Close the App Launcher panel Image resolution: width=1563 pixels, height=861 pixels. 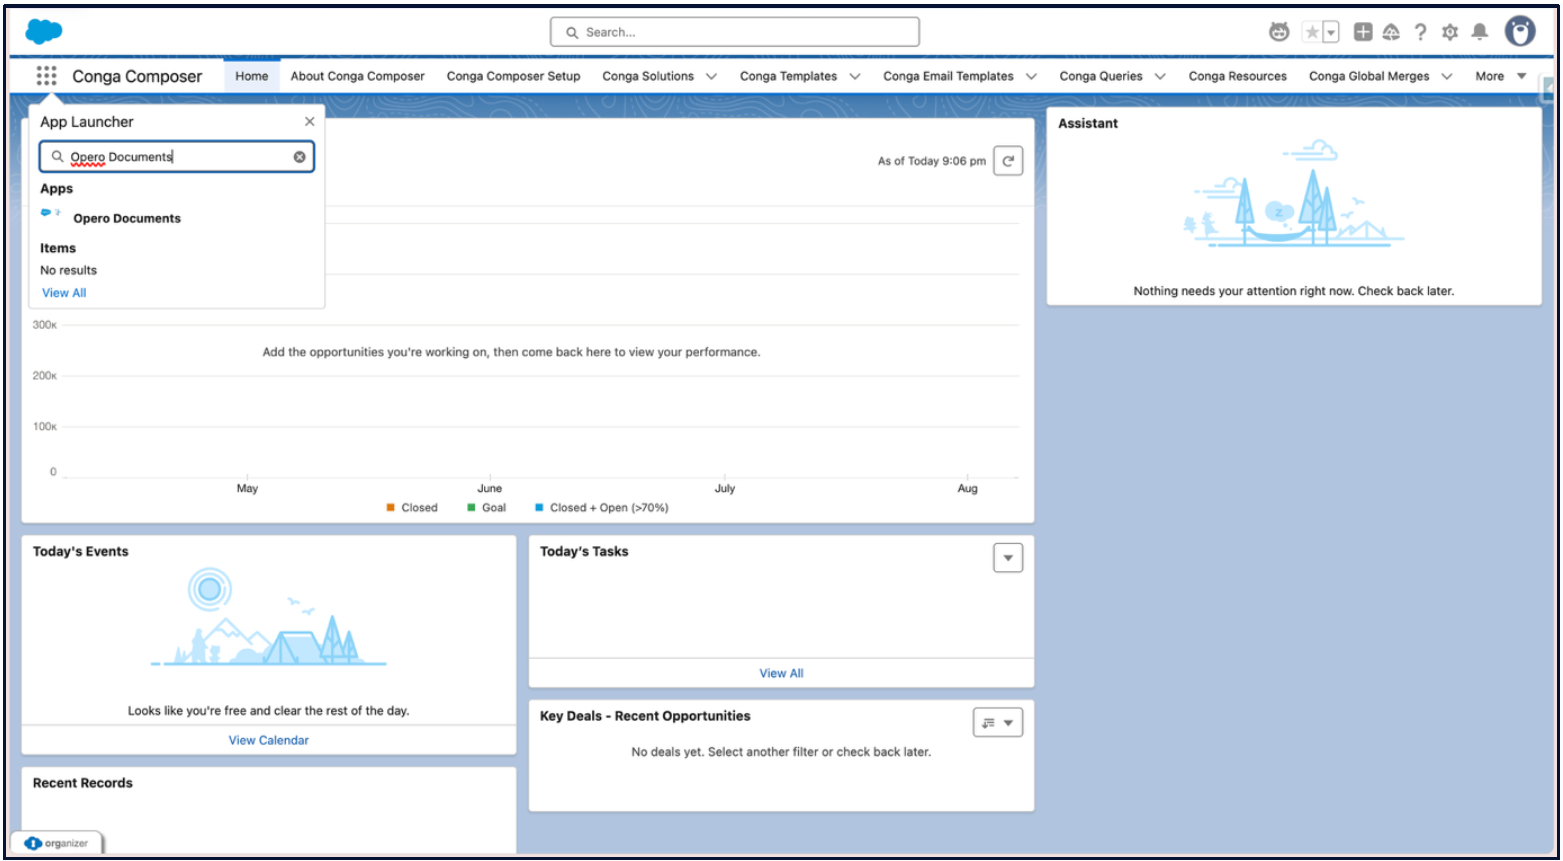click(x=309, y=121)
